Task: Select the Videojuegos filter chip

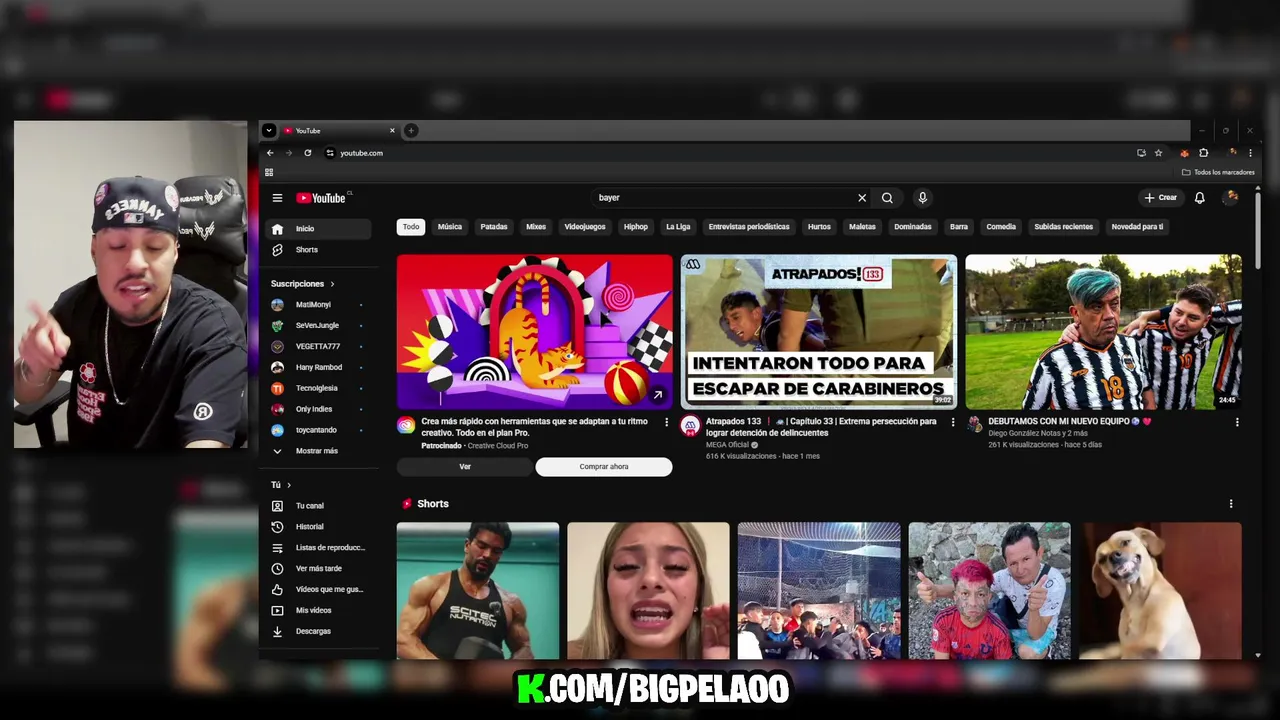Action: pyautogui.click(x=585, y=227)
